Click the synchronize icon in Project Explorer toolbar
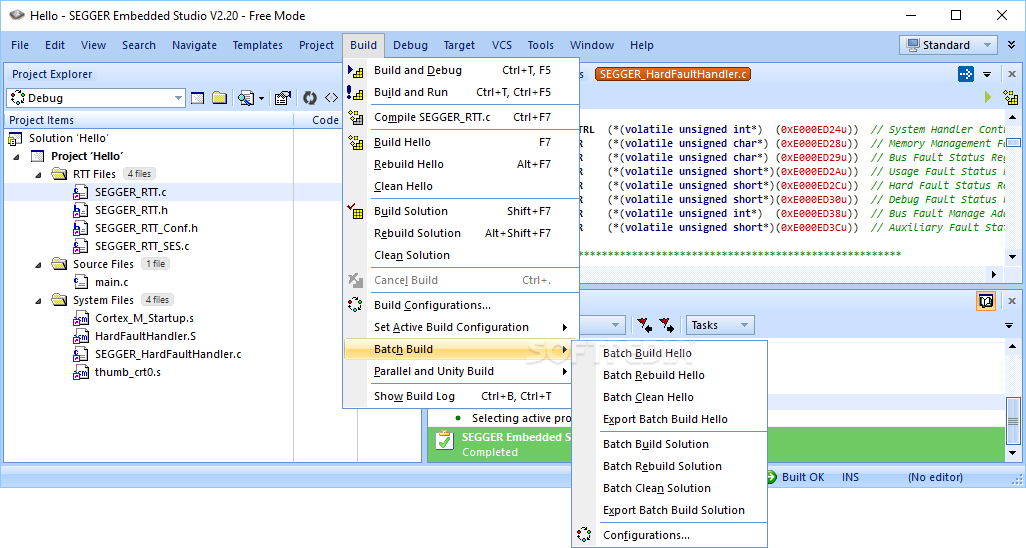 click(310, 98)
